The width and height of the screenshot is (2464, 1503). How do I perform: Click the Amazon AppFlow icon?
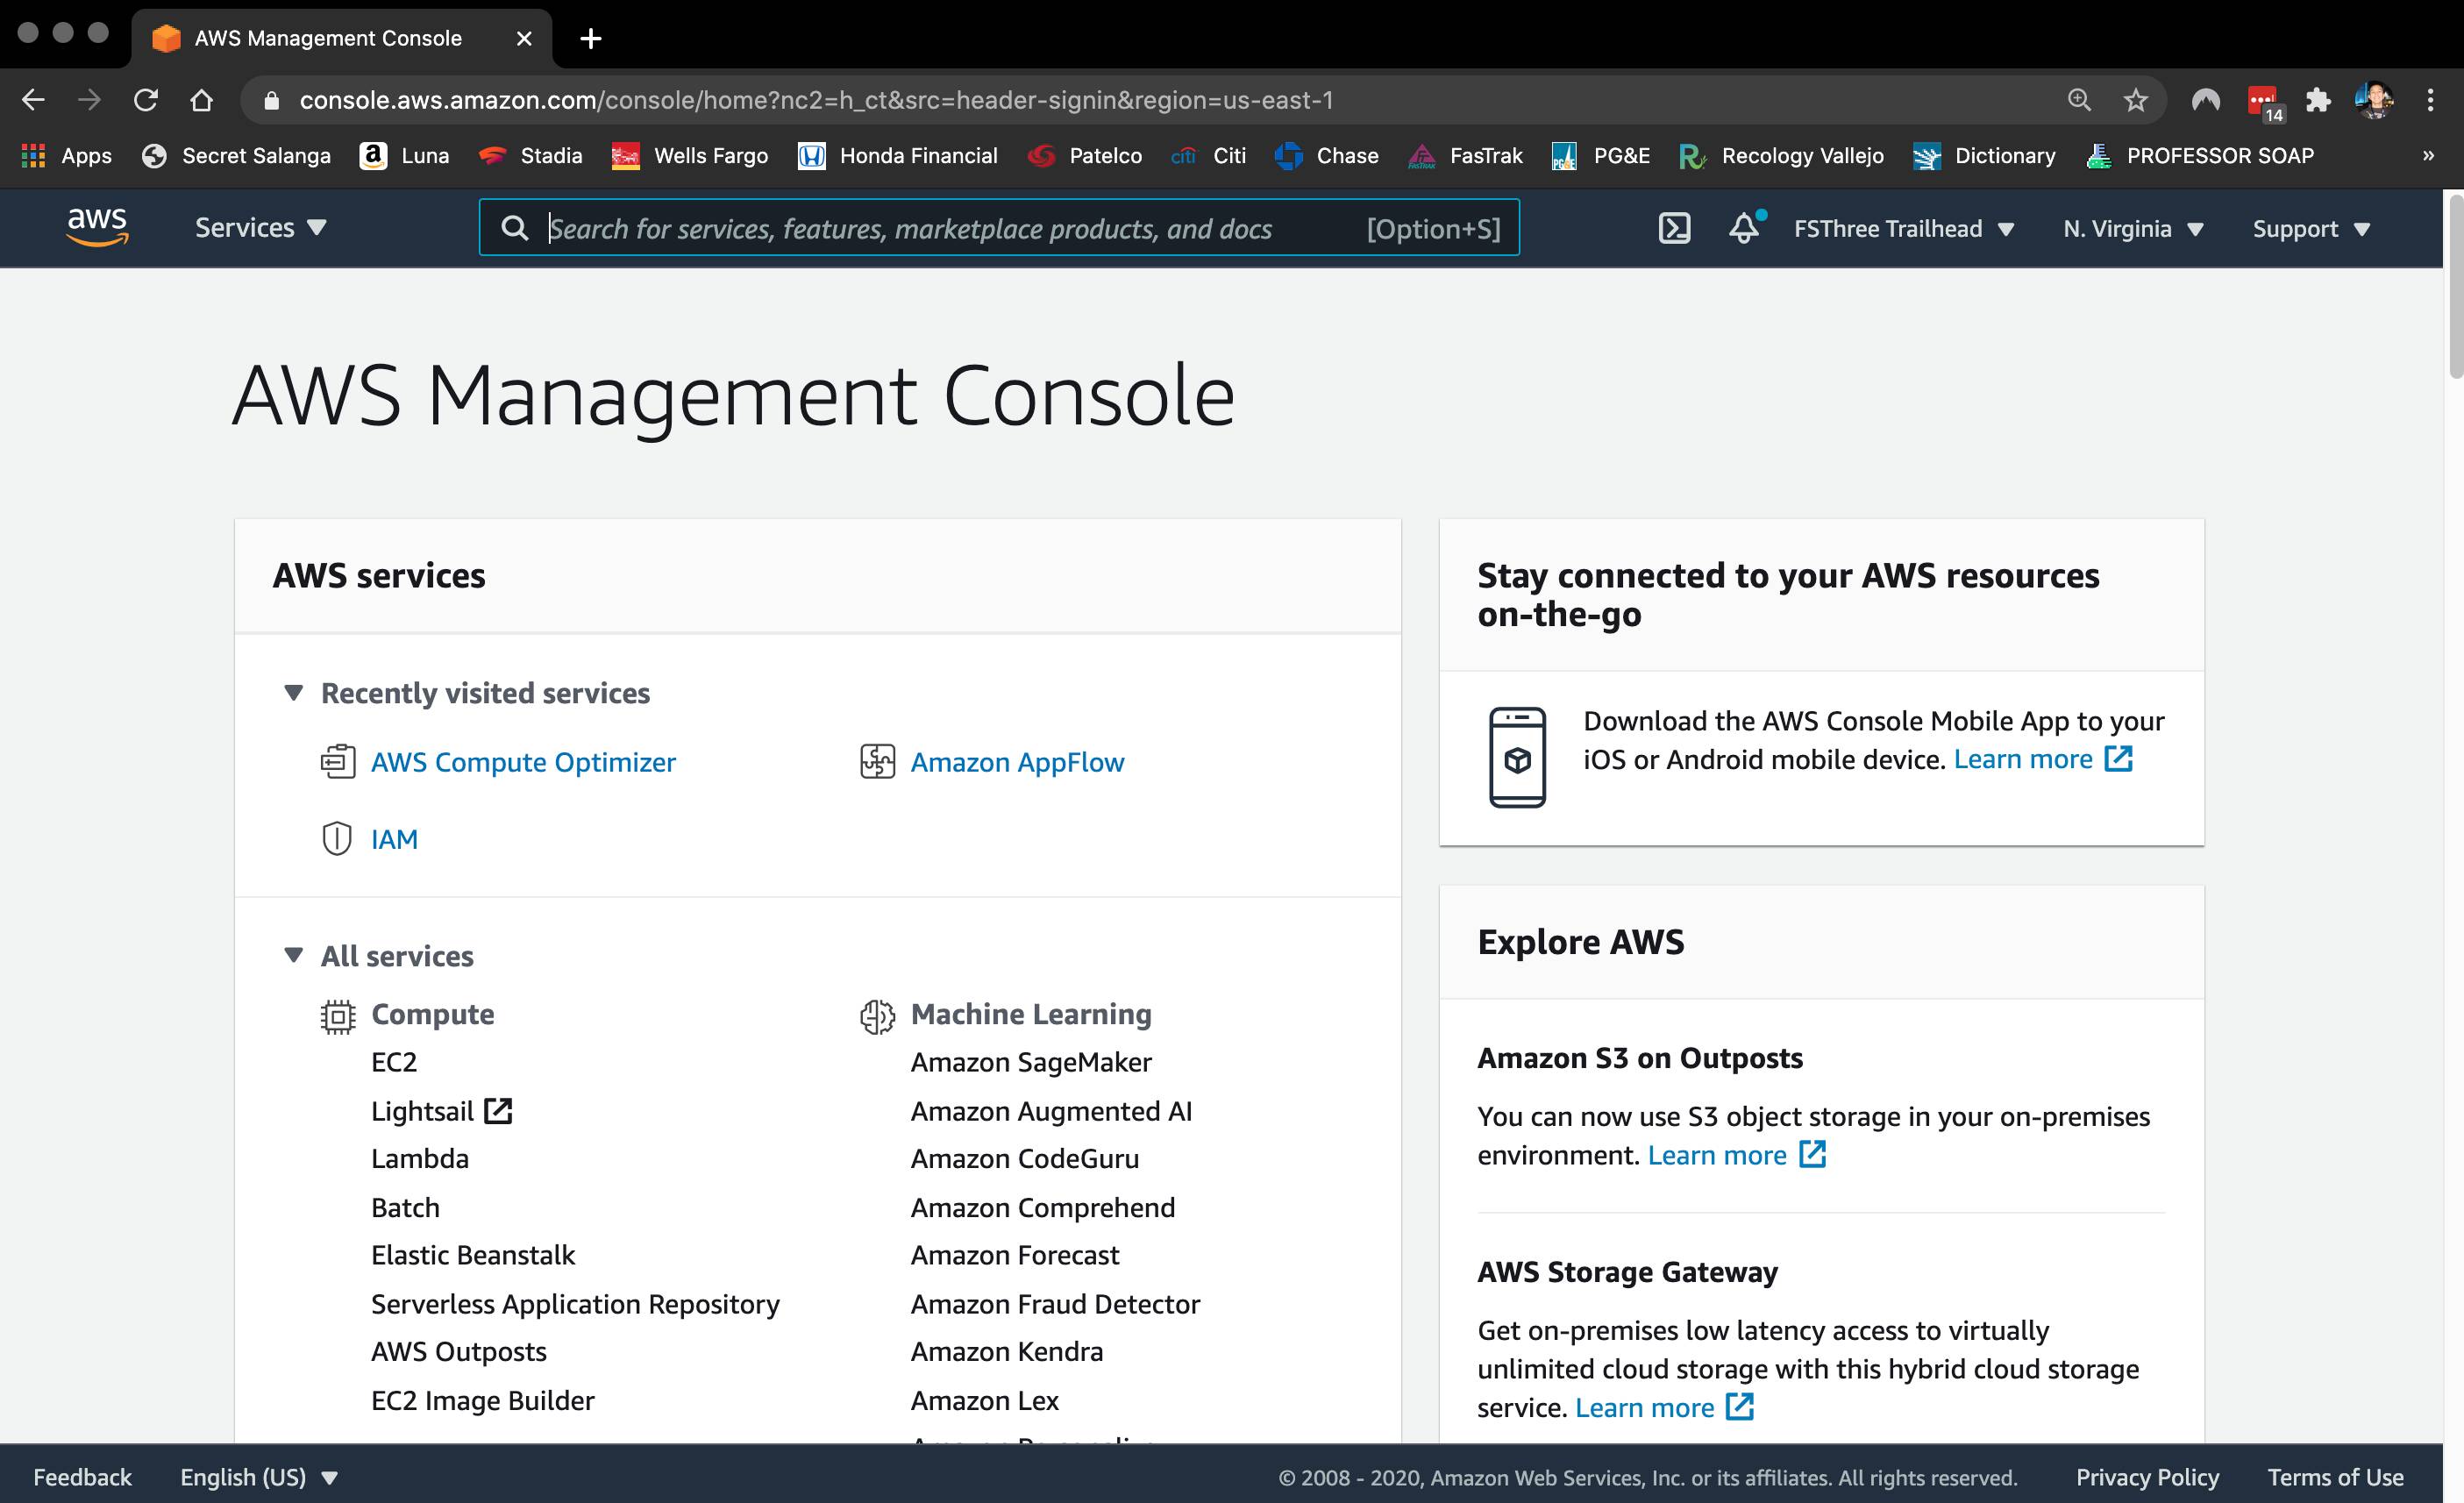pos(877,762)
